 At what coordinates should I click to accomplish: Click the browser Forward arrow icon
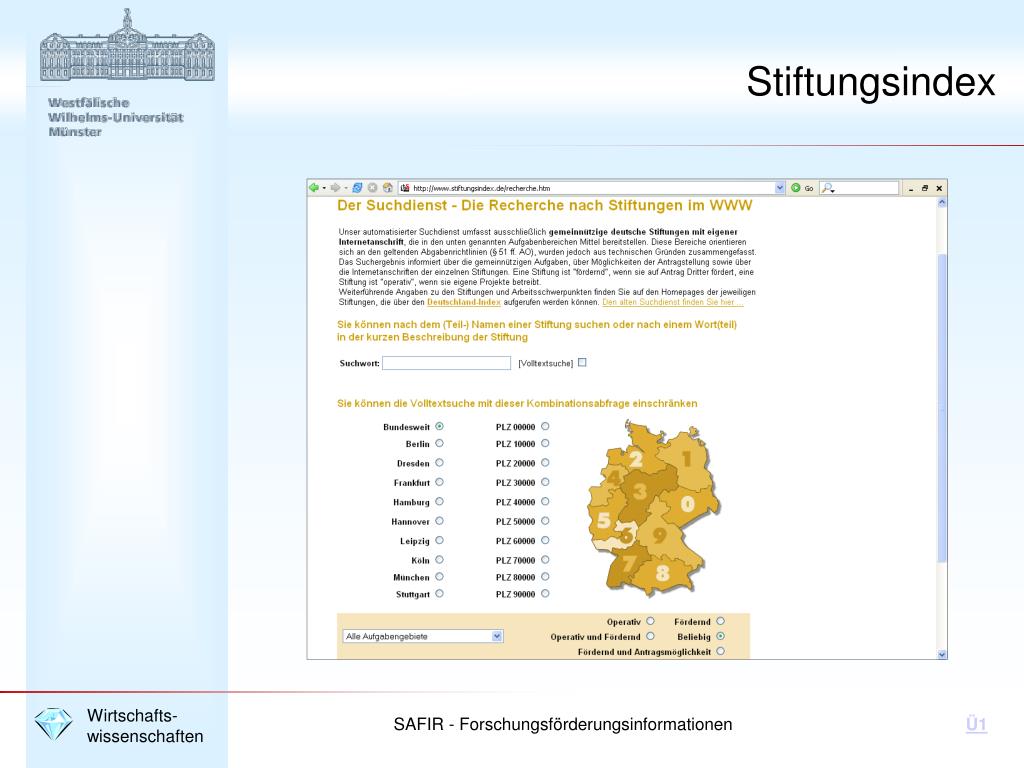335,188
